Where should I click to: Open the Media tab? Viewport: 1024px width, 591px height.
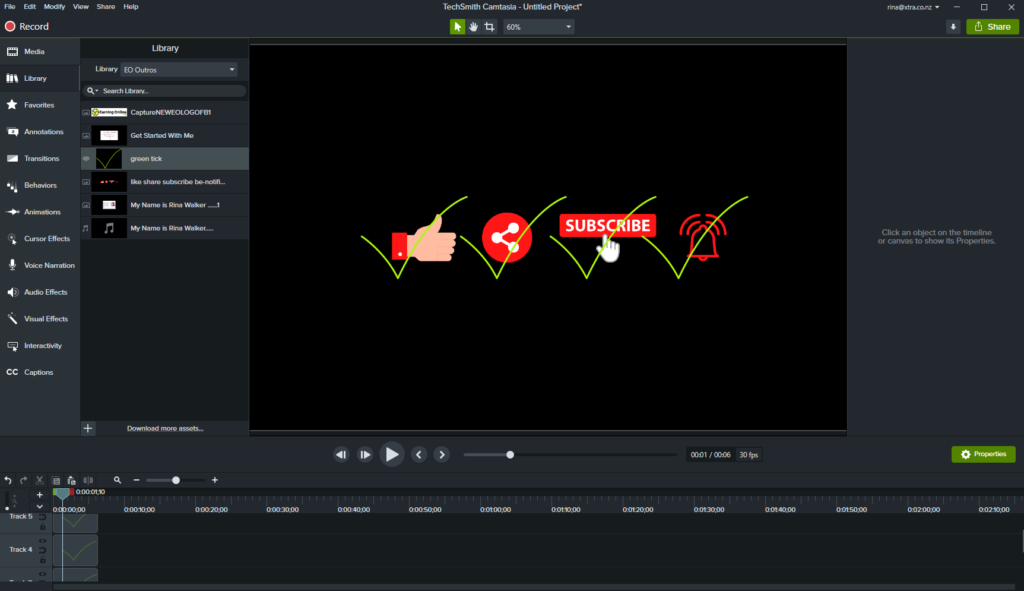[x=39, y=52]
